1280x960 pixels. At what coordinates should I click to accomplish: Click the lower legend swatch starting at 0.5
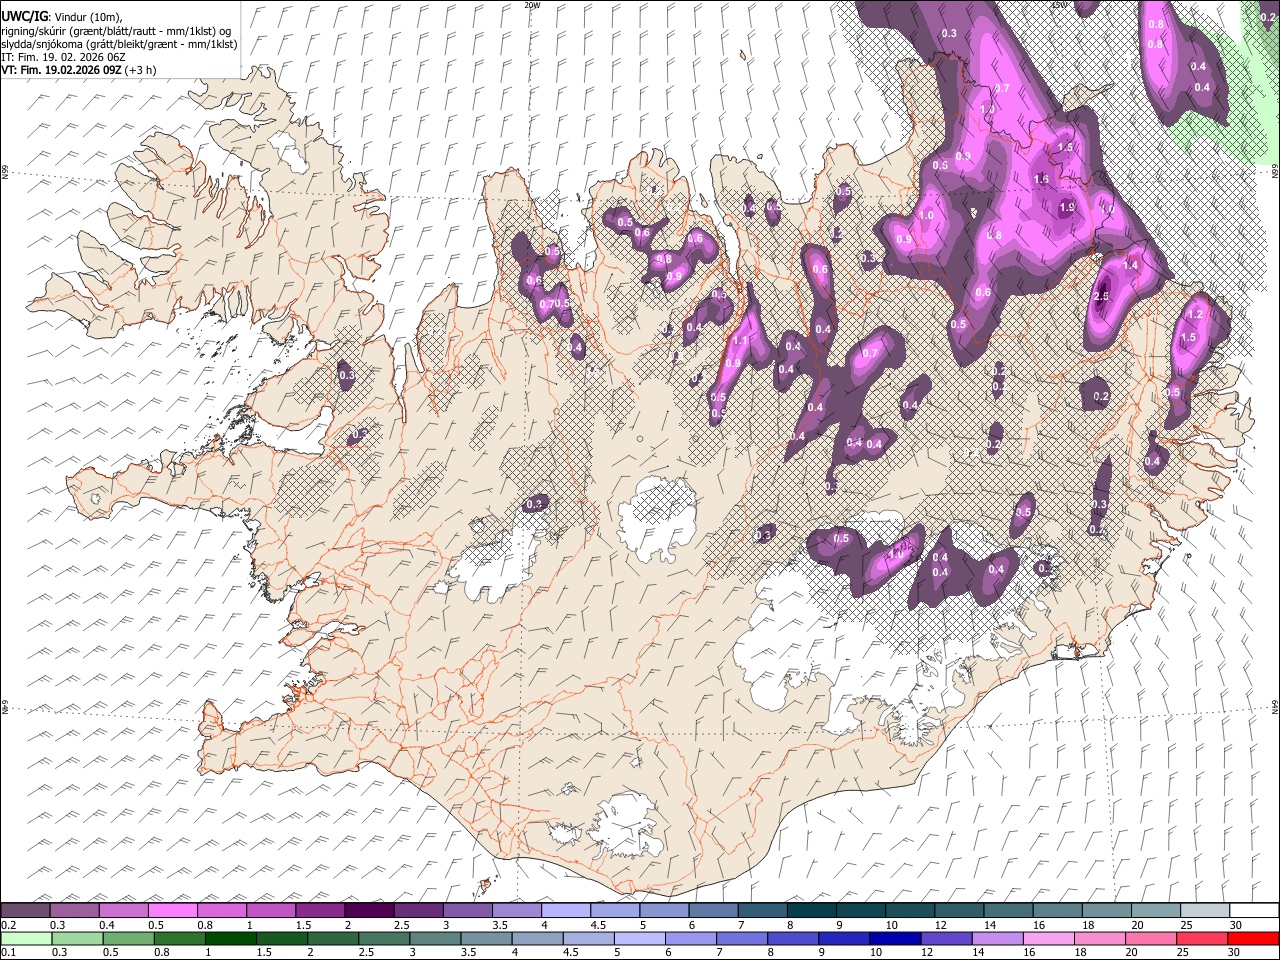coord(129,939)
